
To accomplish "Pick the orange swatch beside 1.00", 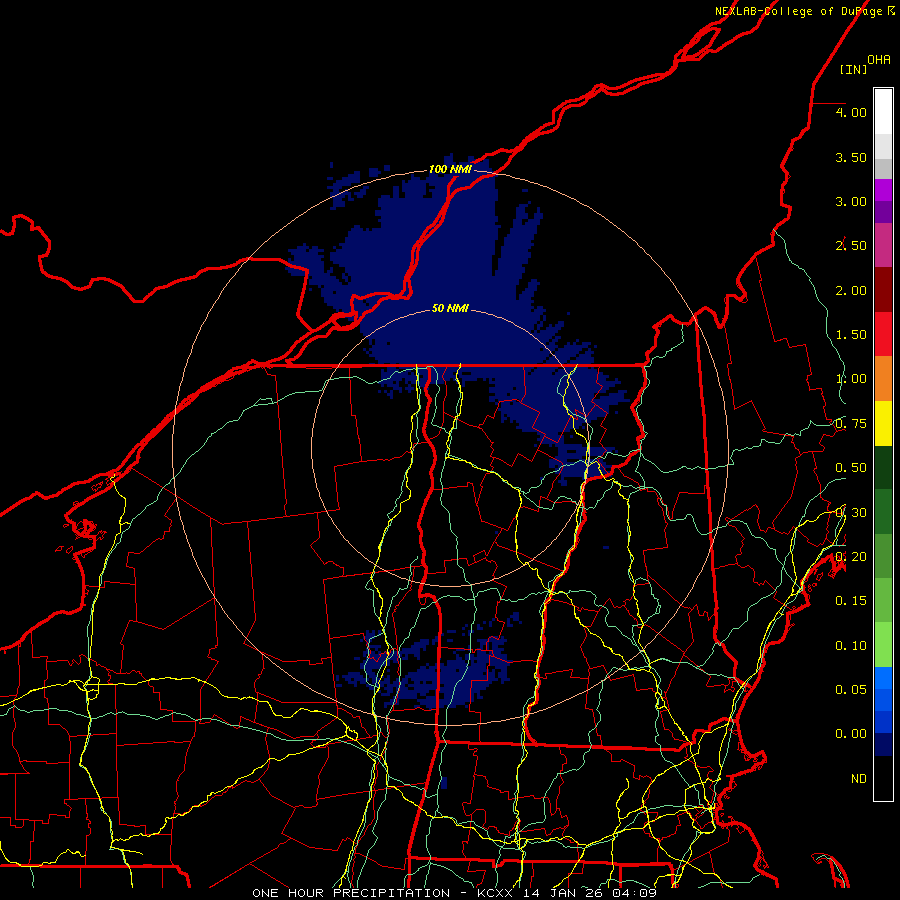I will click(x=883, y=379).
